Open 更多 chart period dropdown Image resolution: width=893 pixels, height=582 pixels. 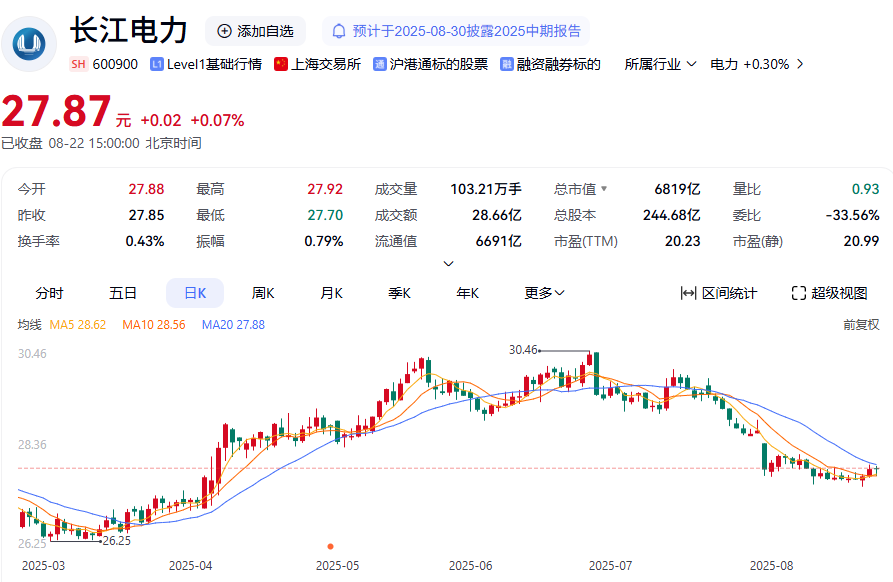coord(544,293)
